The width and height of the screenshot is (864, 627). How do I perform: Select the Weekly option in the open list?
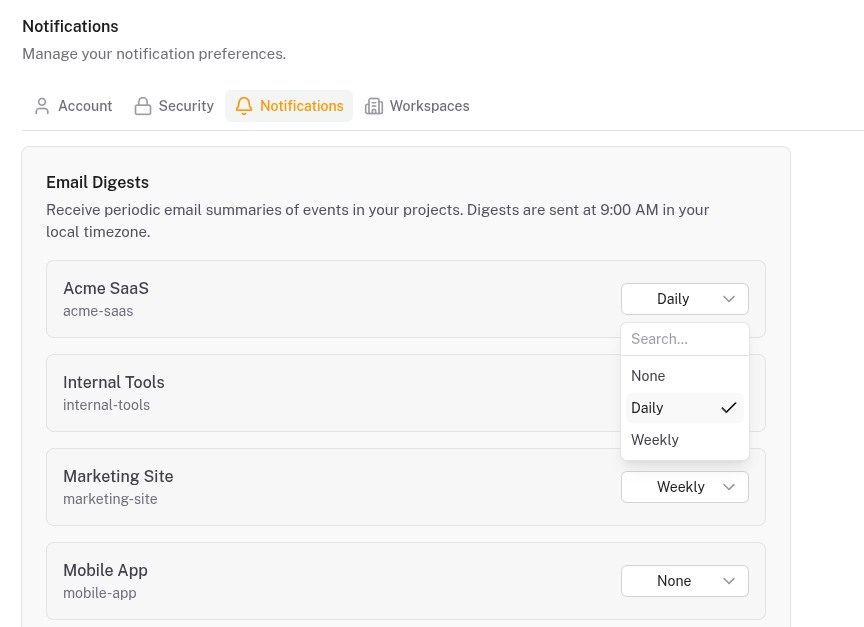pyautogui.click(x=655, y=440)
